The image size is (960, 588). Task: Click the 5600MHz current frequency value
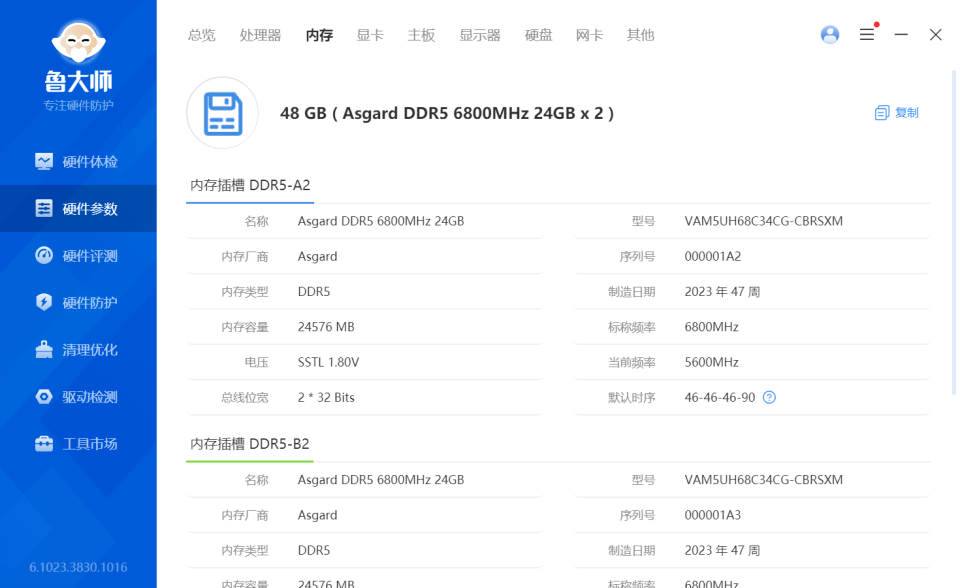tap(711, 363)
